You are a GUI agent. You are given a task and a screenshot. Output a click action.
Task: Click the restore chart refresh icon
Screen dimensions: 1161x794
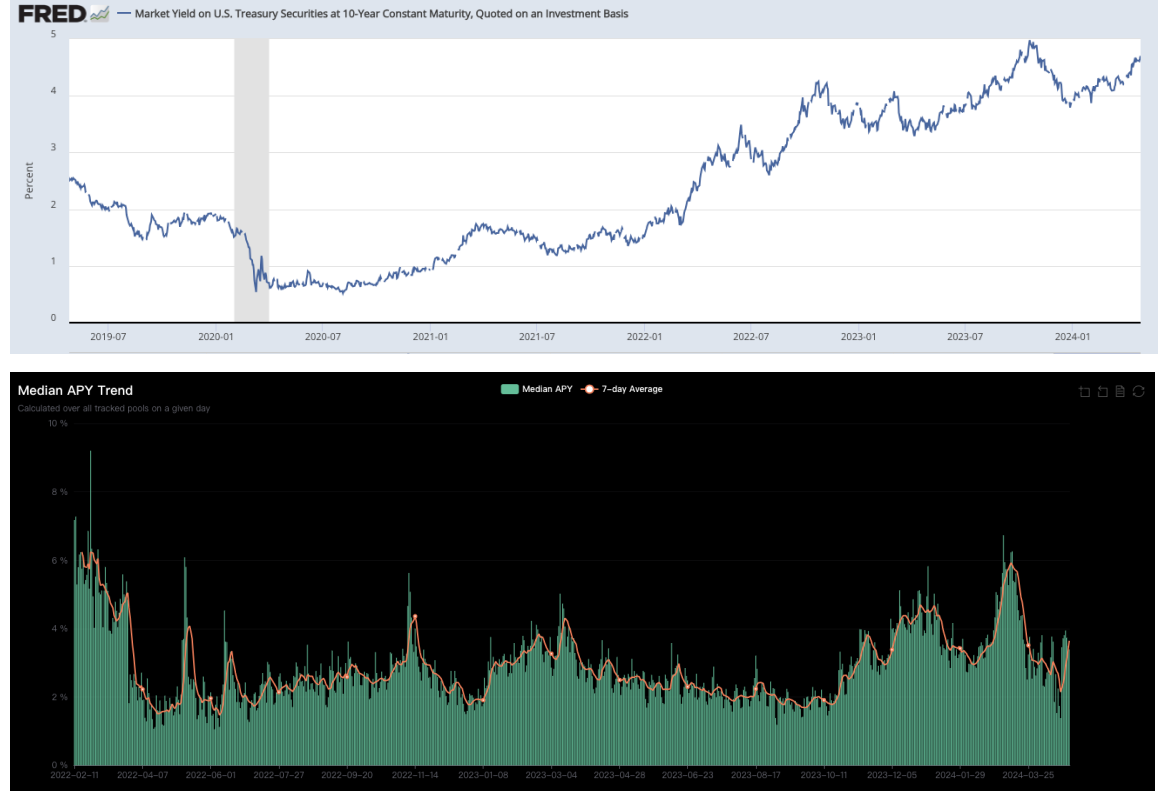[x=1138, y=391]
